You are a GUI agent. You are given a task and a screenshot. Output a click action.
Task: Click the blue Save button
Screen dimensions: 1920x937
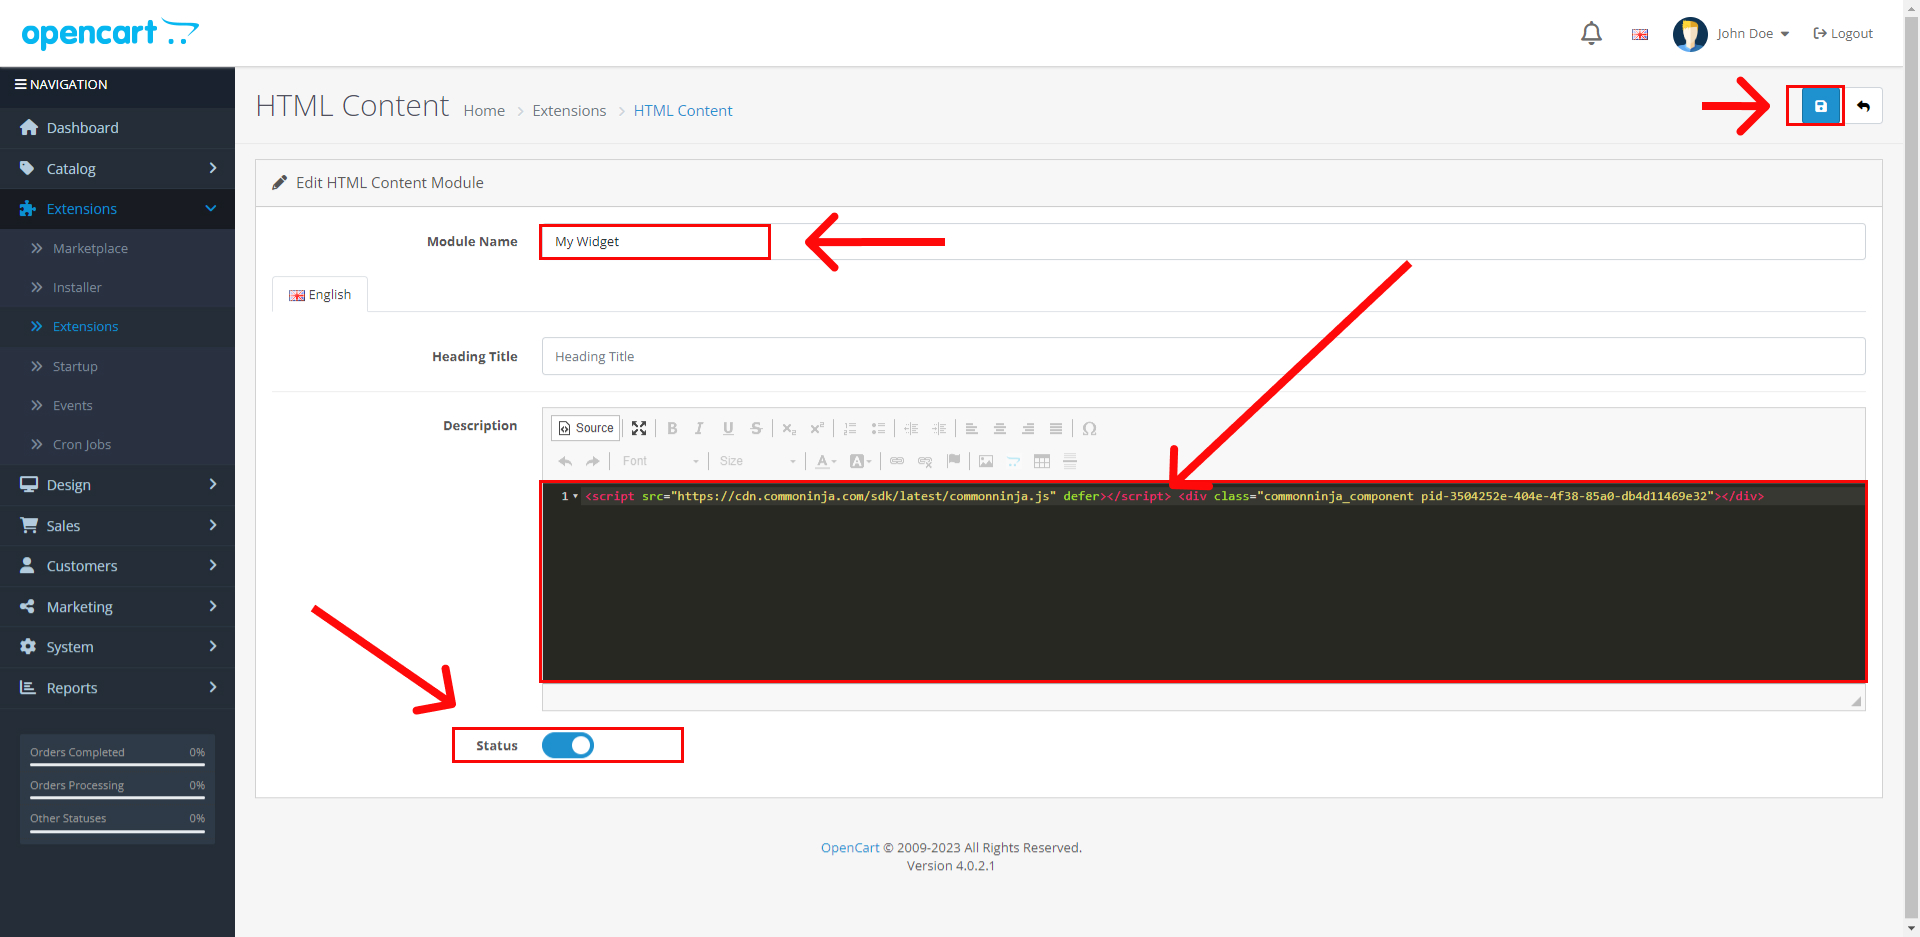click(x=1820, y=106)
